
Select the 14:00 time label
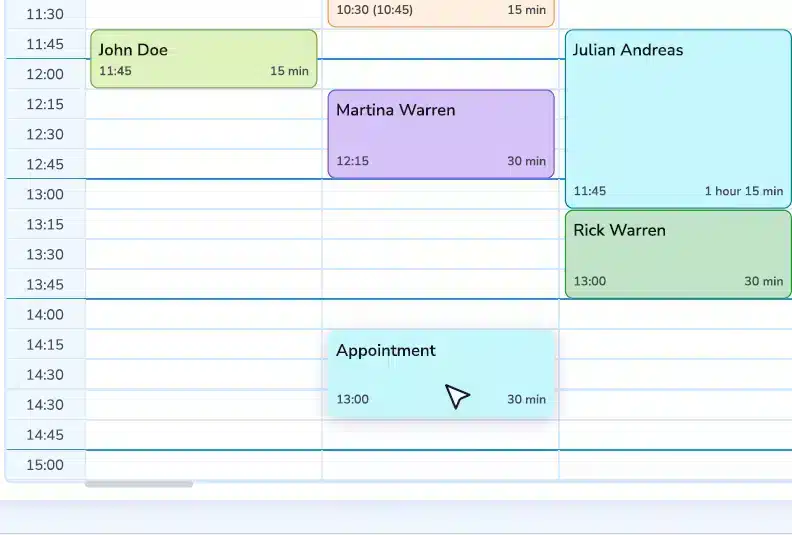[x=45, y=315]
